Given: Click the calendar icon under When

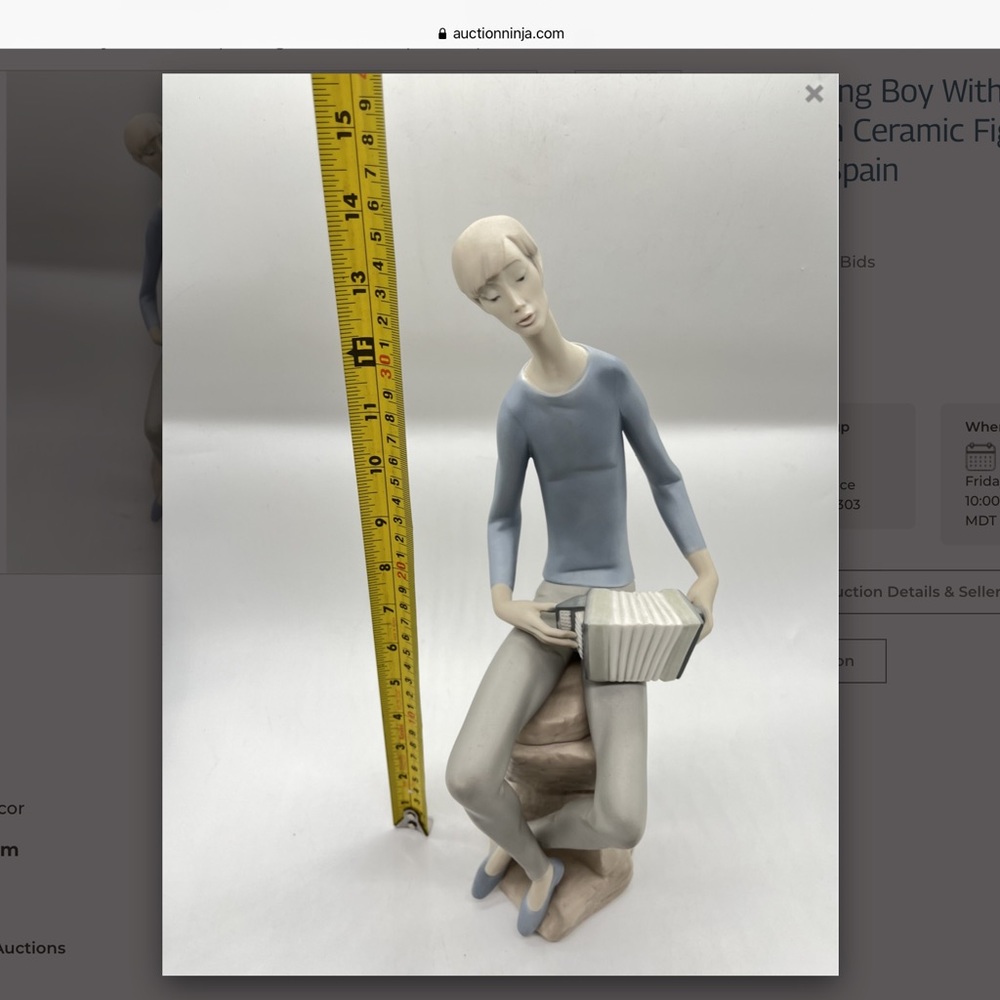Looking at the screenshot, I should point(980,456).
